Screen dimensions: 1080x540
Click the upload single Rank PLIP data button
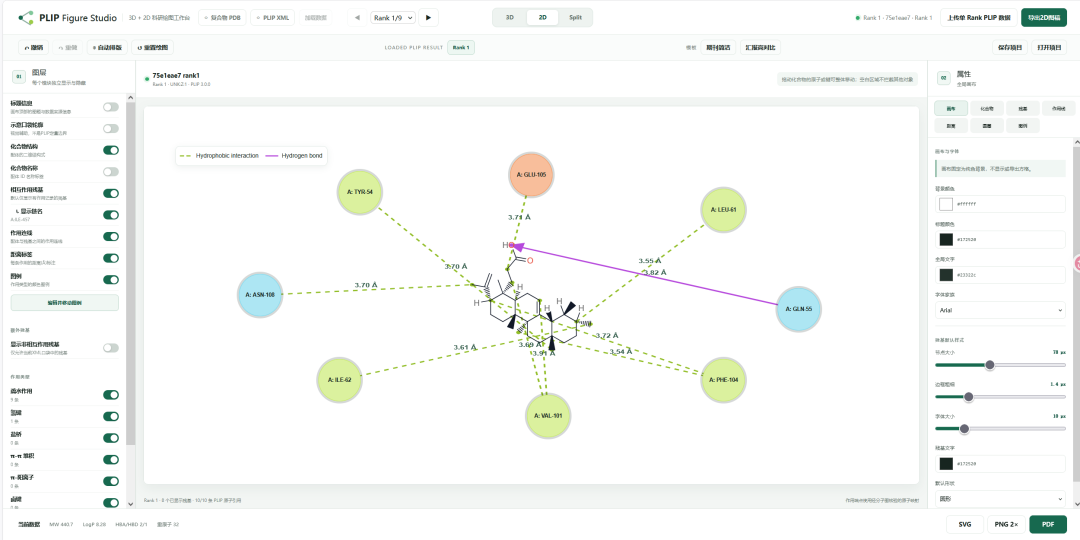[x=978, y=18]
